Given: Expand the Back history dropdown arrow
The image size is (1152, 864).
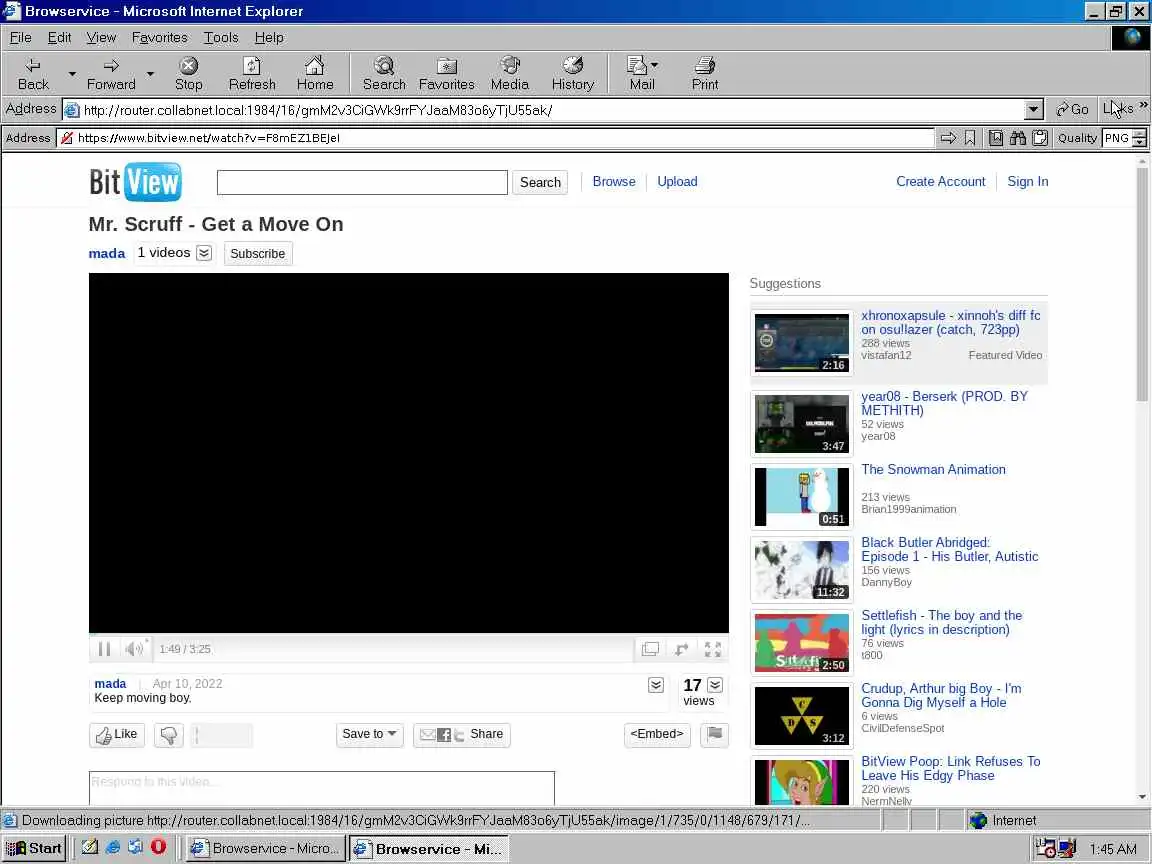Looking at the screenshot, I should tap(72, 74).
